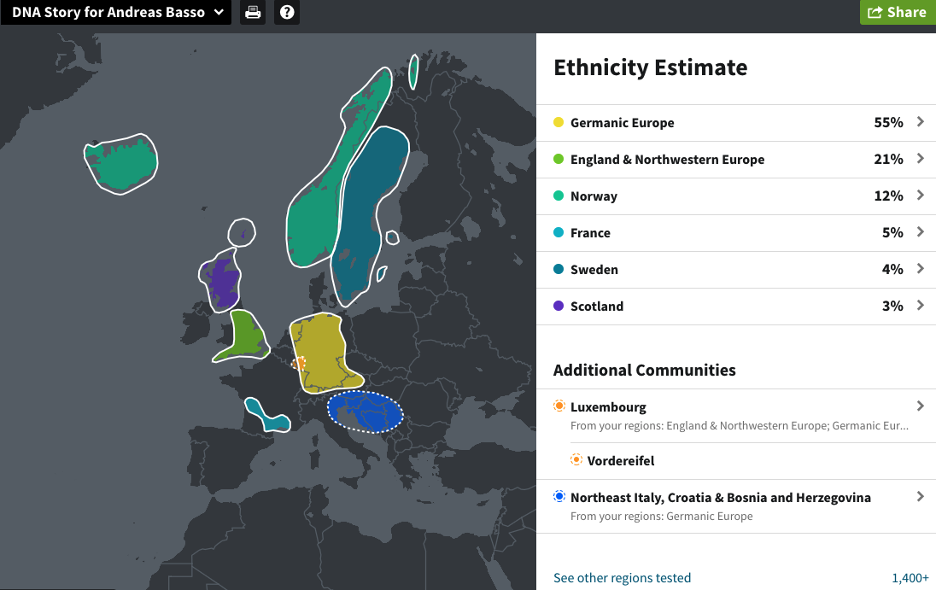
Task: Expand Northeast Italy, Croatia & Bosnia chevron
Action: click(920, 496)
